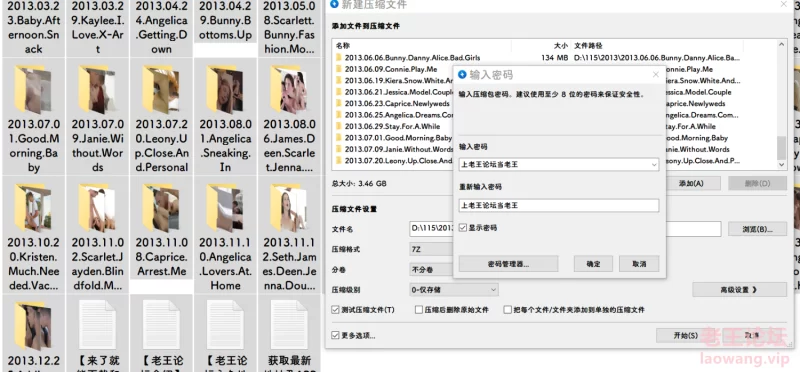Click the 输入密码 dialog's blue app icon

pos(462,75)
